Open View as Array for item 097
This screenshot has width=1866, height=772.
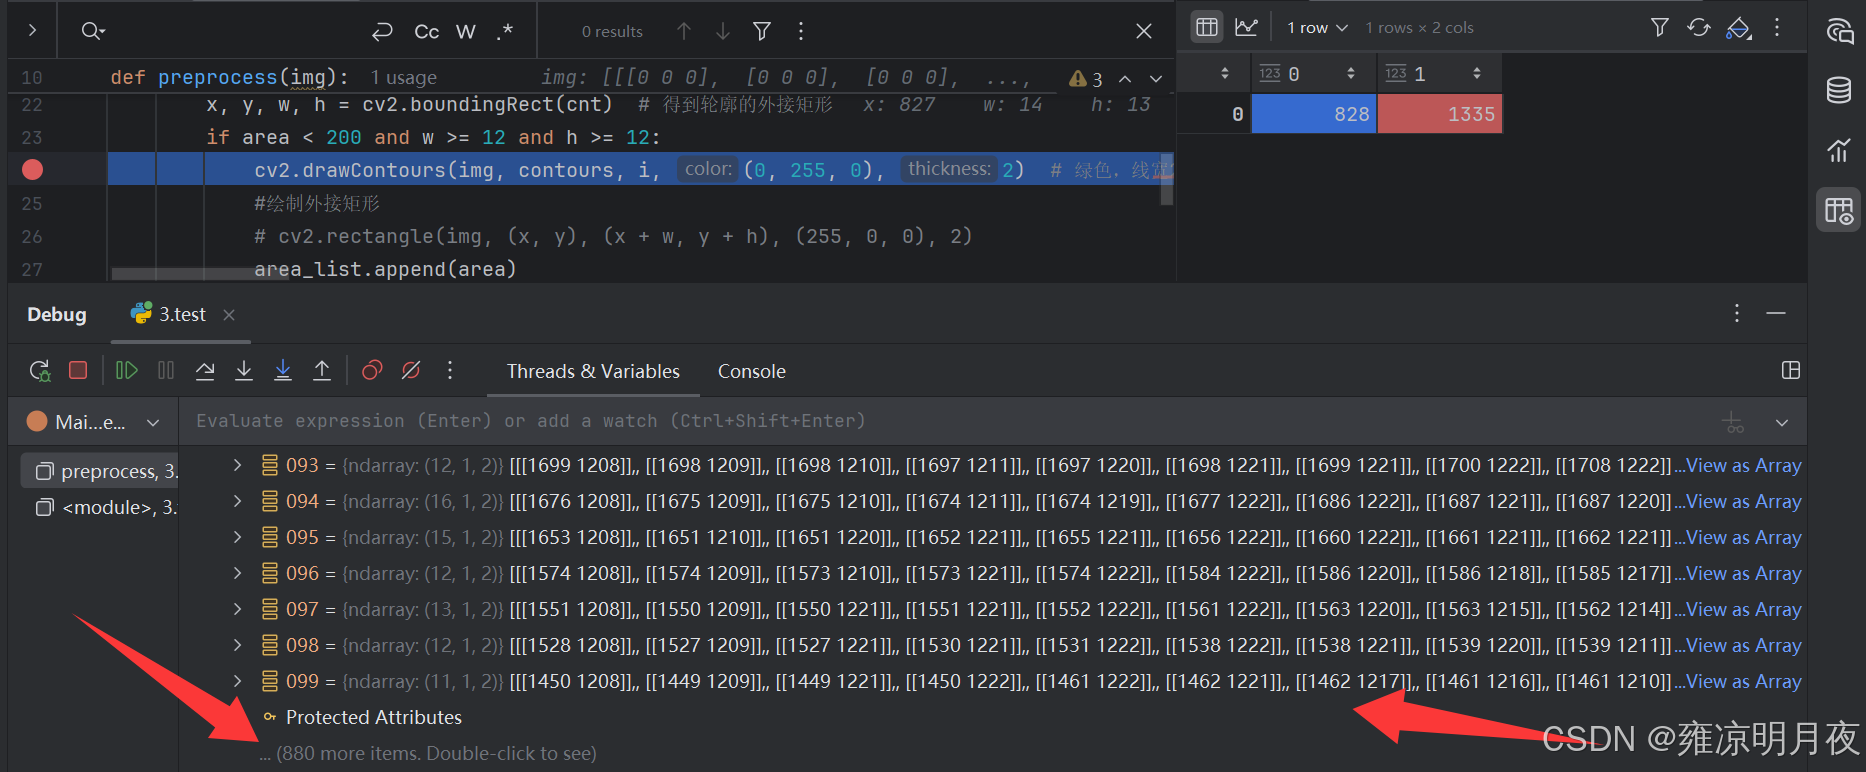(1744, 609)
